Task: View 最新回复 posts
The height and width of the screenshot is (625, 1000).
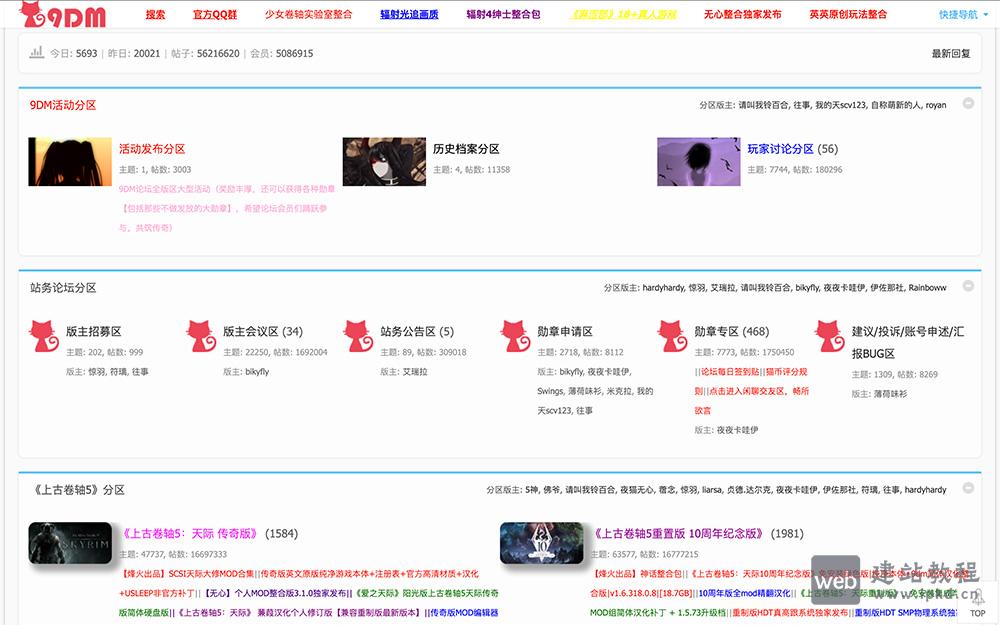Action: (x=951, y=54)
